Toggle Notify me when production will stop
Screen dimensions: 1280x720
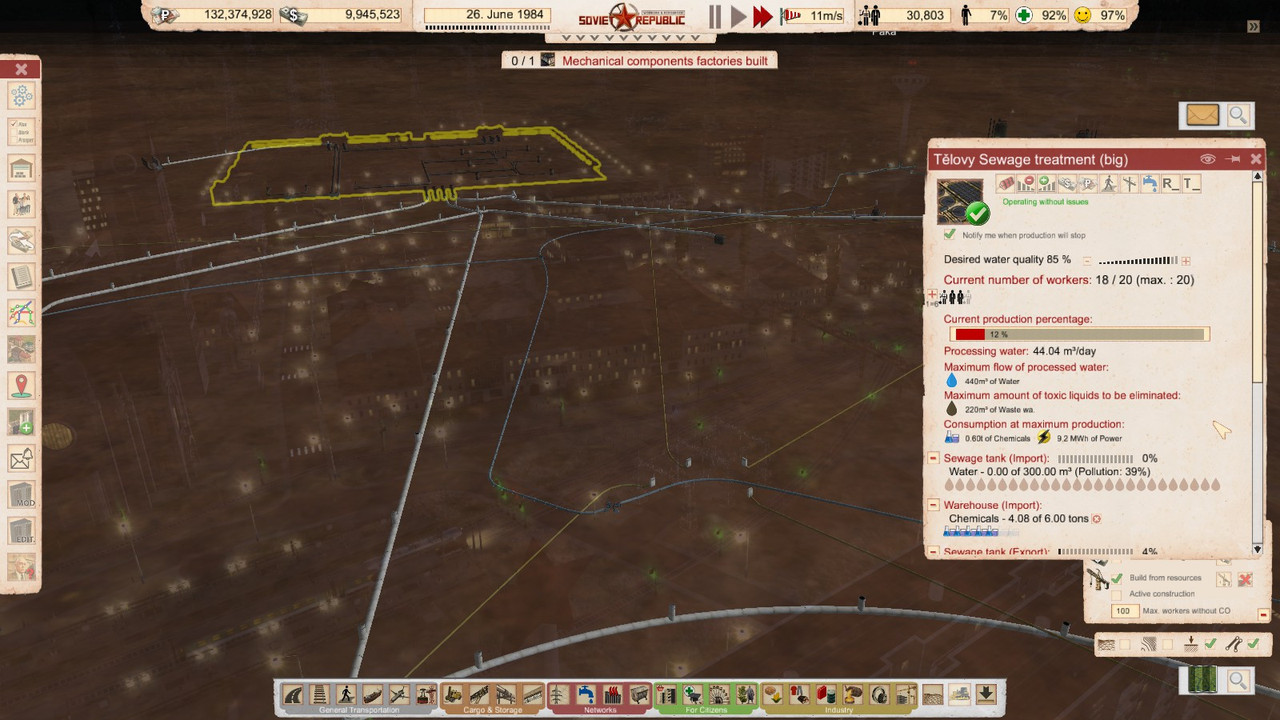[950, 234]
